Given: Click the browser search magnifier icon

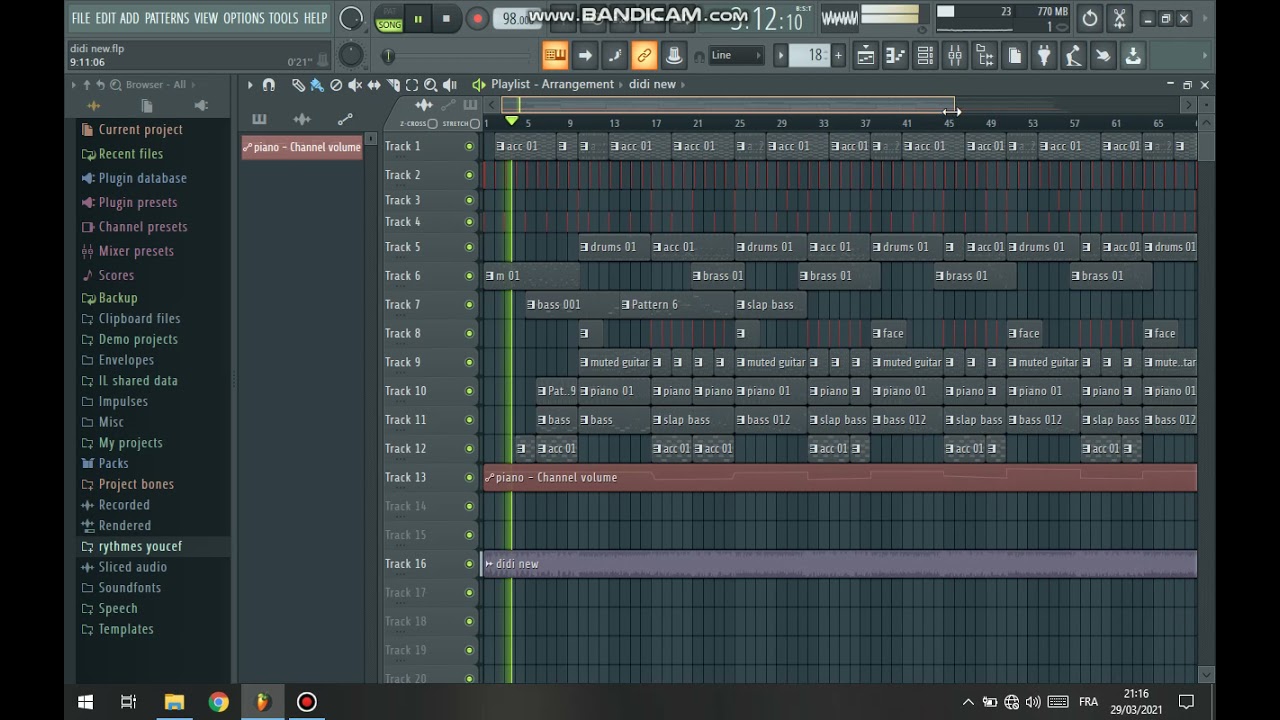Looking at the screenshot, I should click(x=116, y=85).
